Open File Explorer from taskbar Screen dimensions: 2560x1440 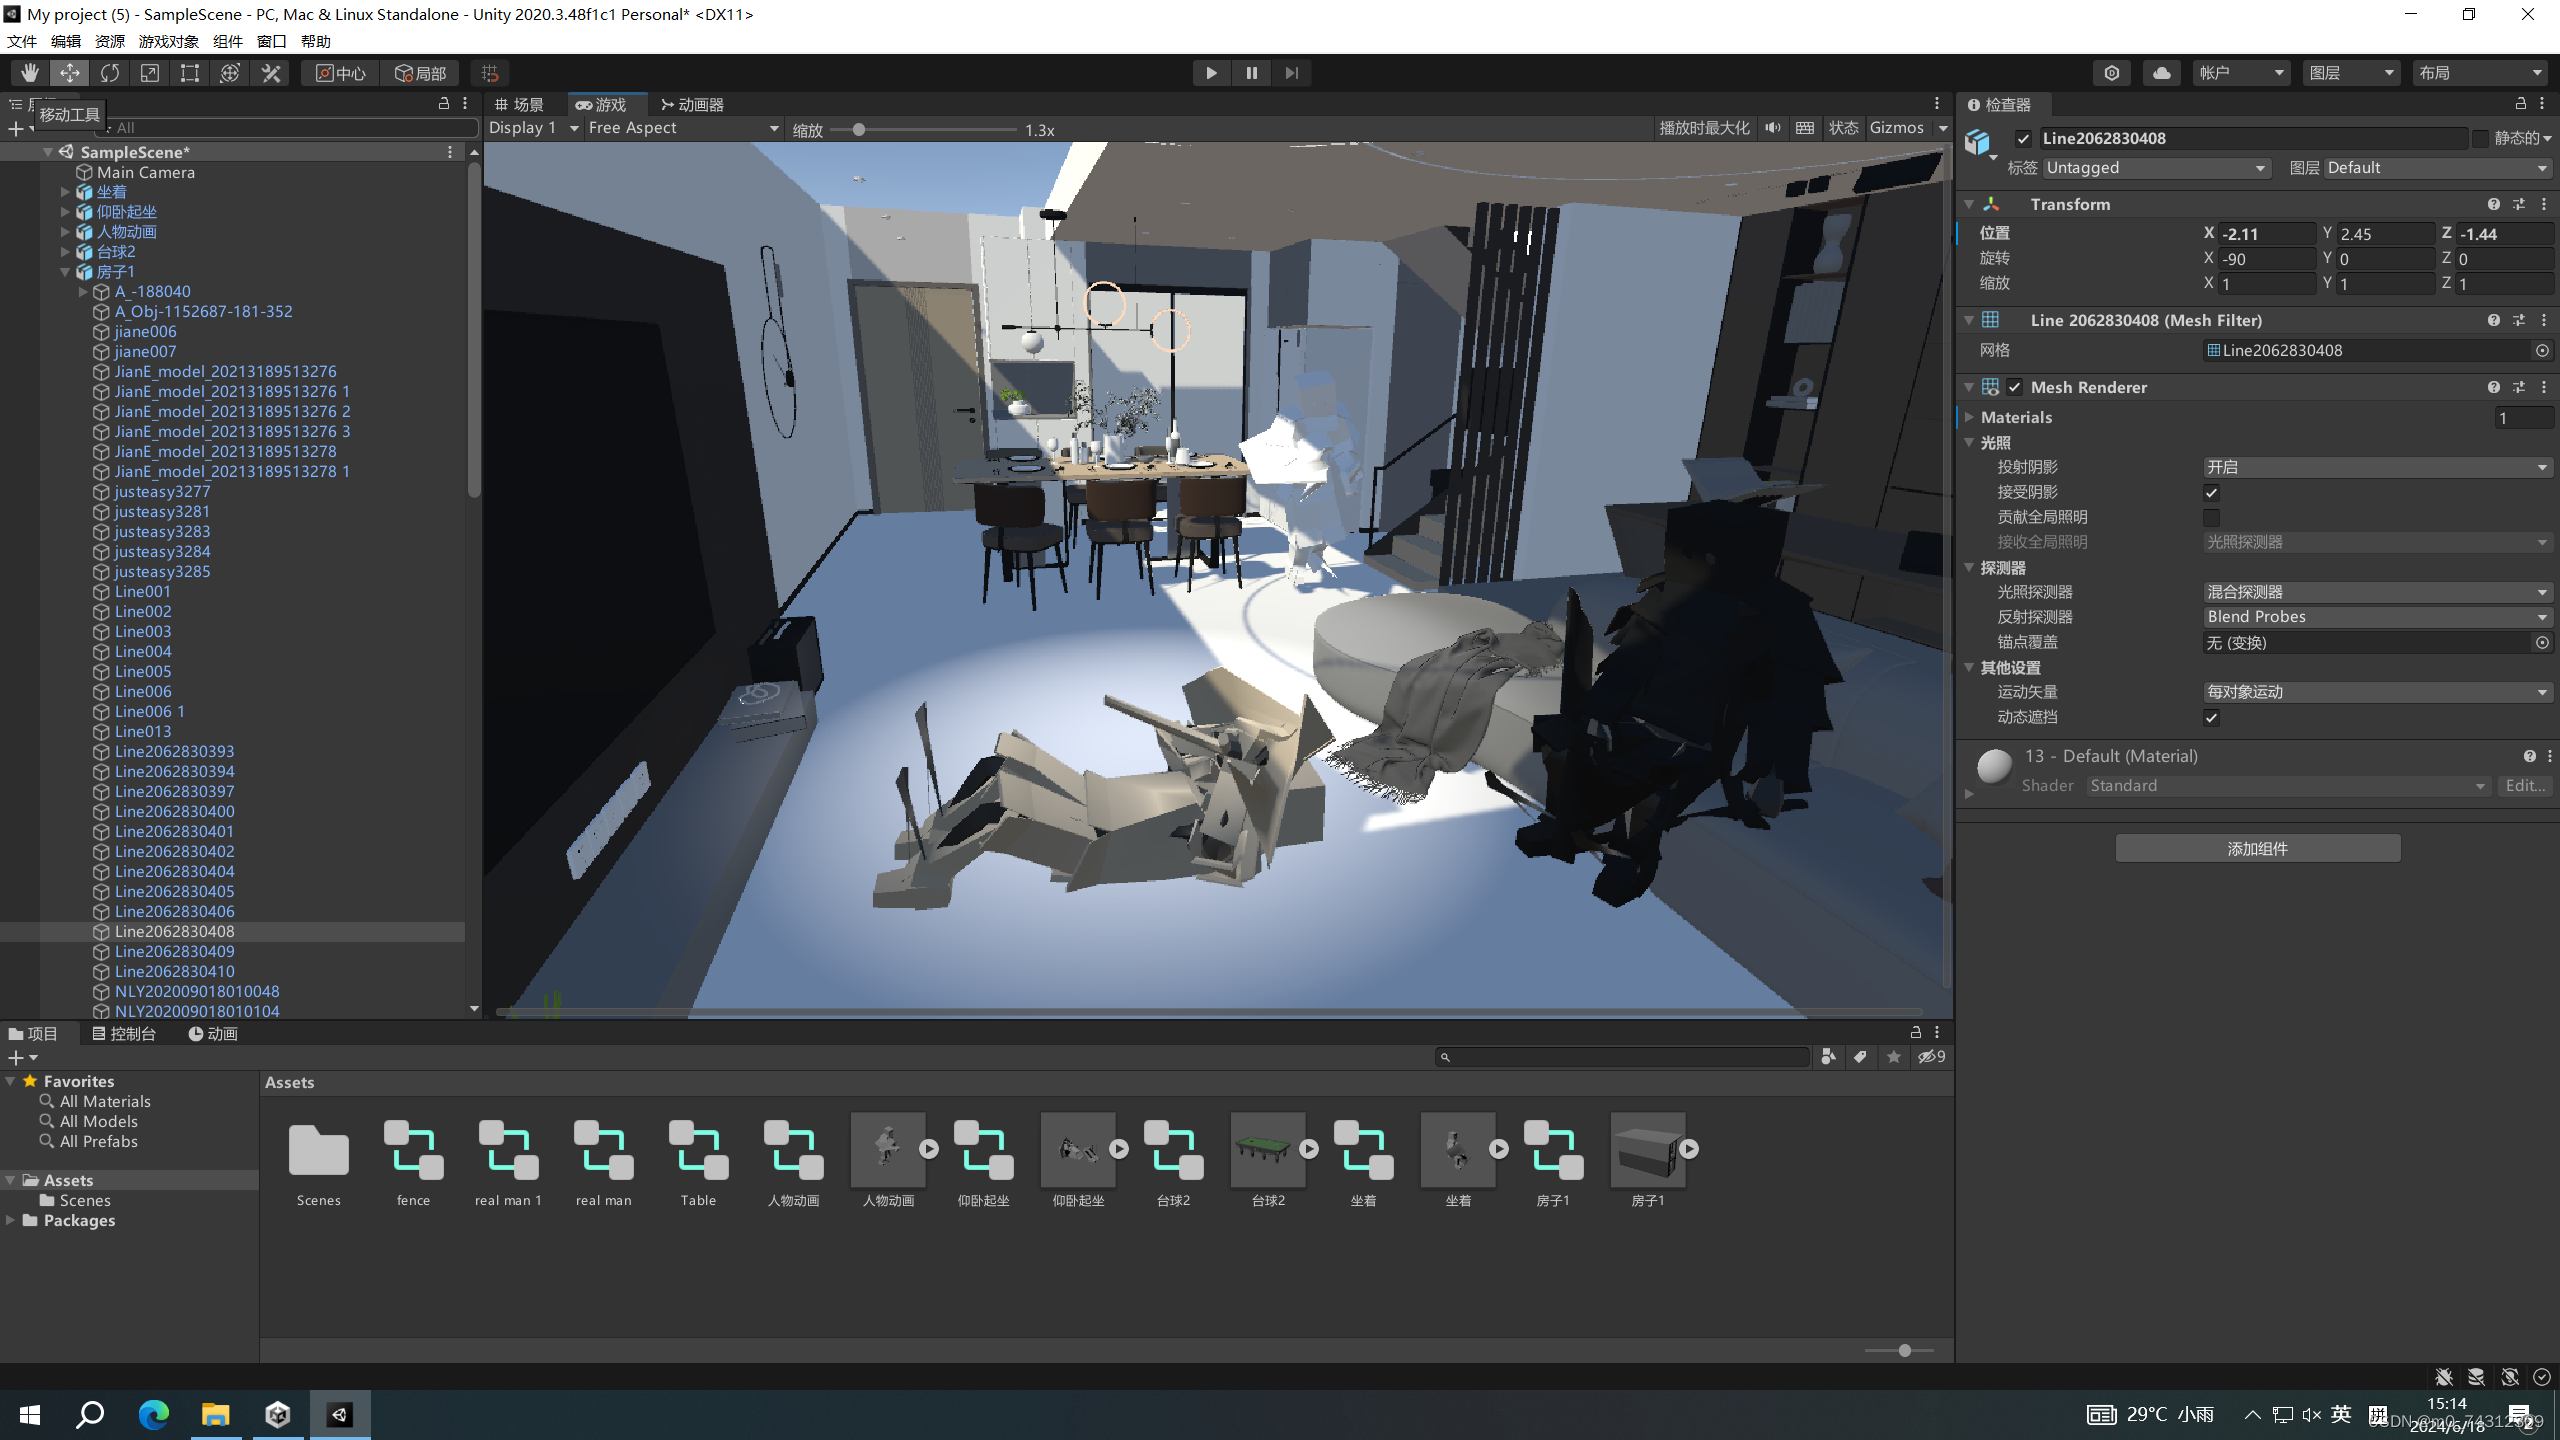point(215,1414)
